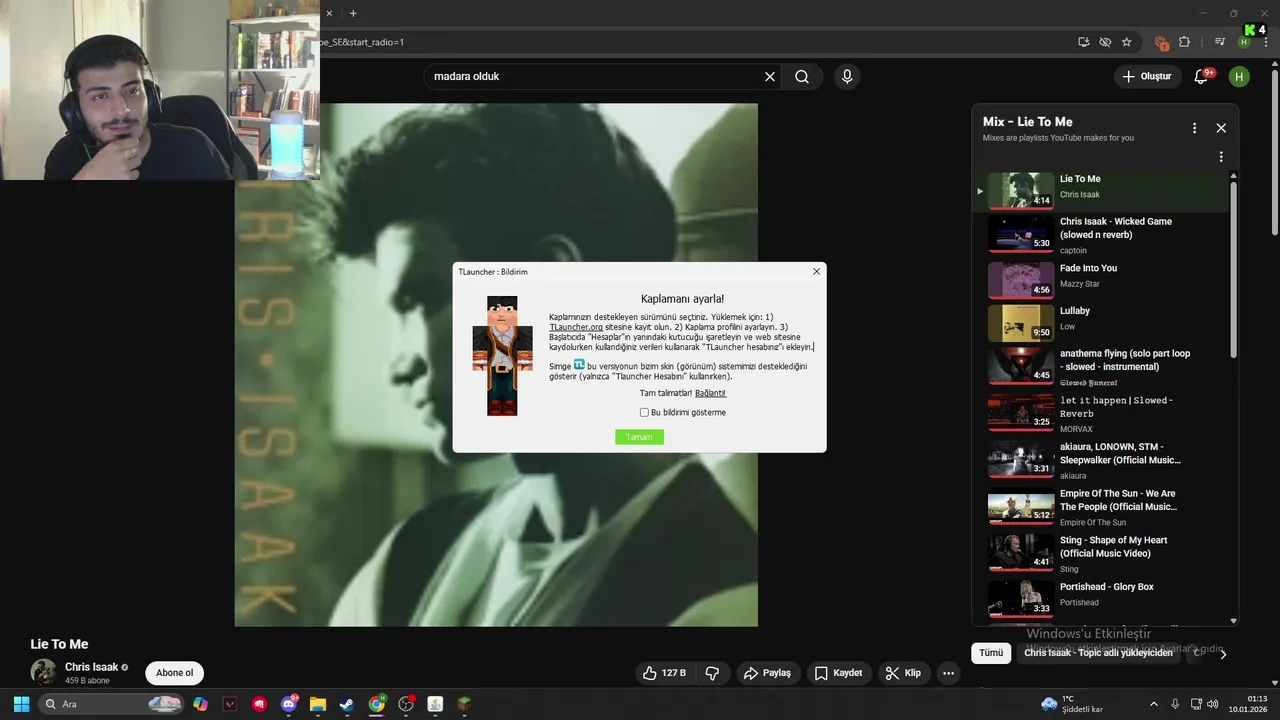Viewport: 1280px width, 720px height.
Task: Open the Windows Start menu
Action: click(x=21, y=704)
